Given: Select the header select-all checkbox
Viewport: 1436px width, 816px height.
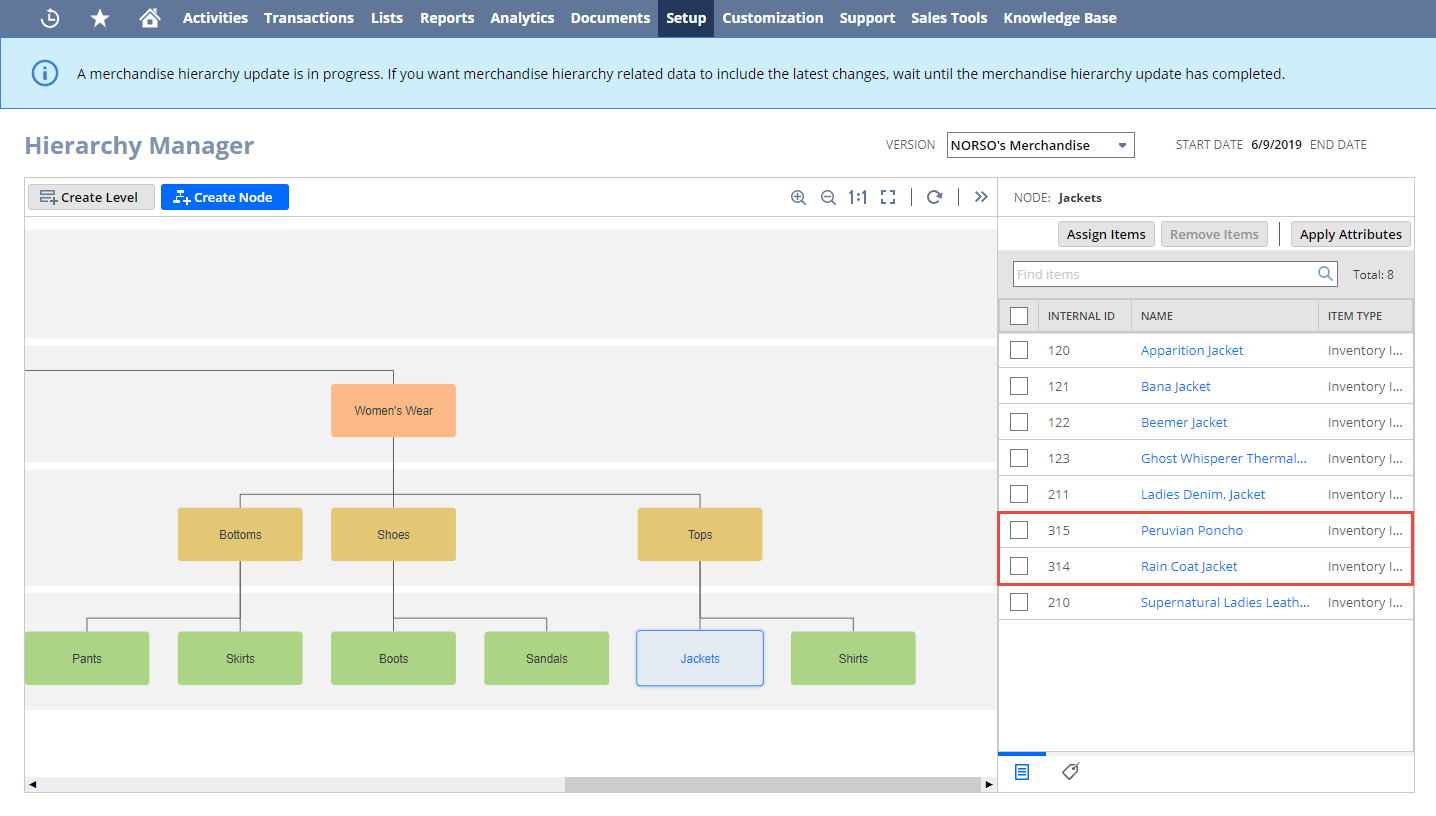Looking at the screenshot, I should [1019, 316].
